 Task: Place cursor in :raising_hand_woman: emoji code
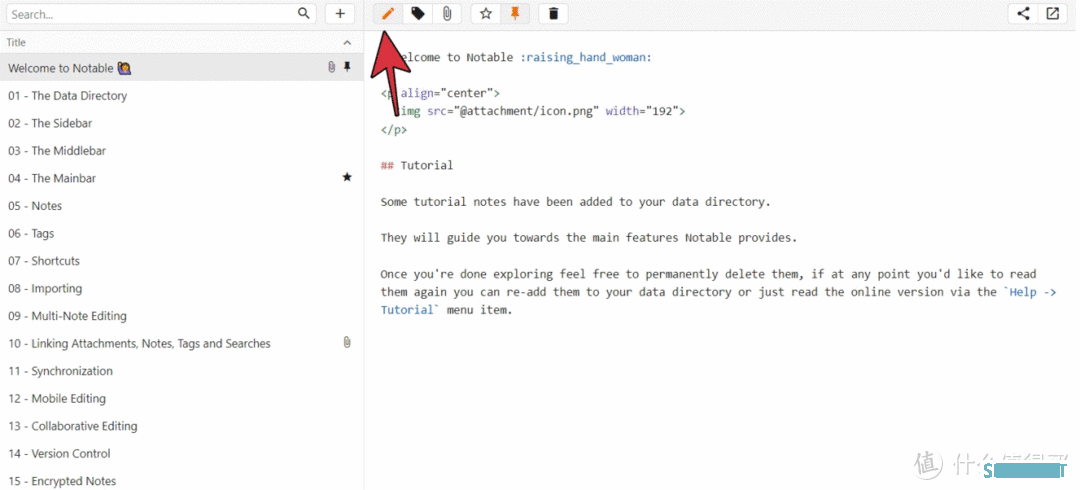[585, 58]
